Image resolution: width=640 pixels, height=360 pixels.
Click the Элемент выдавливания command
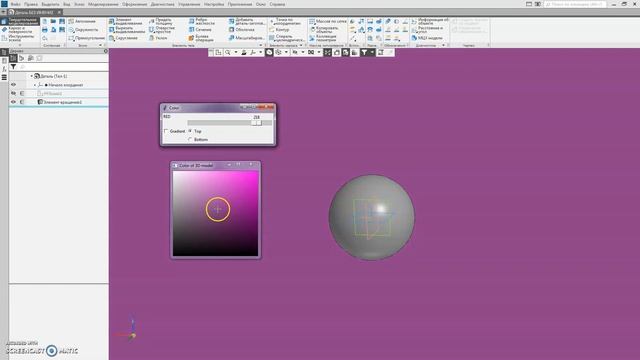point(126,21)
